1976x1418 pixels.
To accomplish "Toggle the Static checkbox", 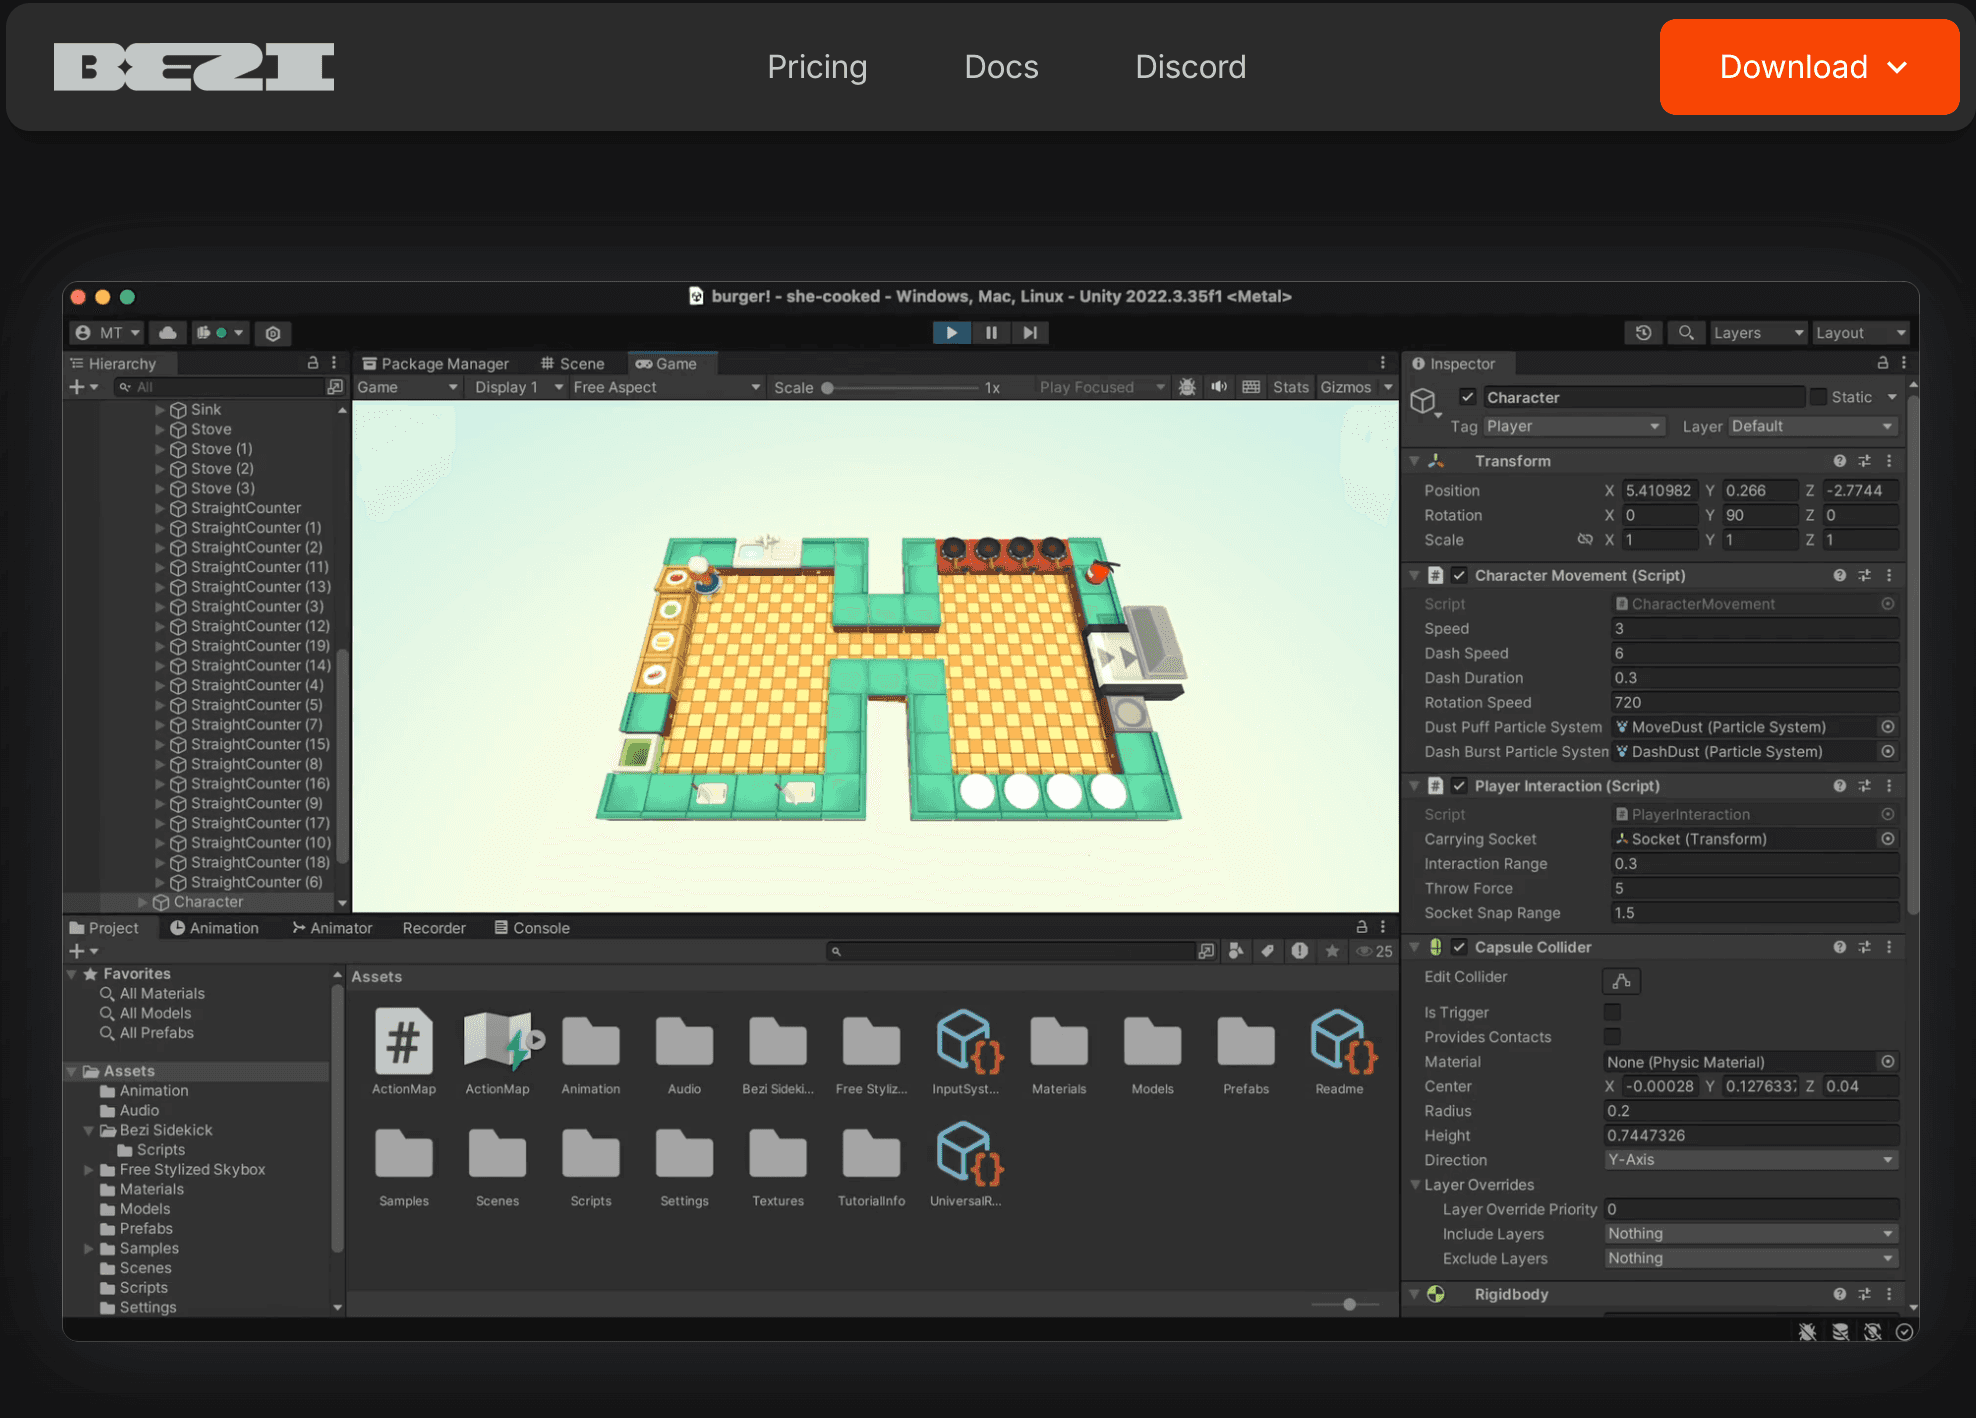I will tap(1819, 397).
